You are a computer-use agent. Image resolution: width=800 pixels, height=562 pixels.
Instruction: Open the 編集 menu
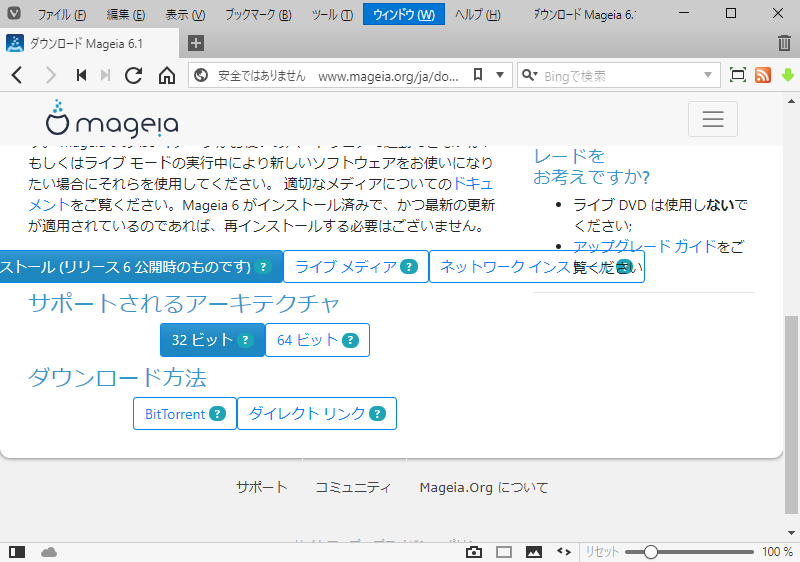[126, 14]
